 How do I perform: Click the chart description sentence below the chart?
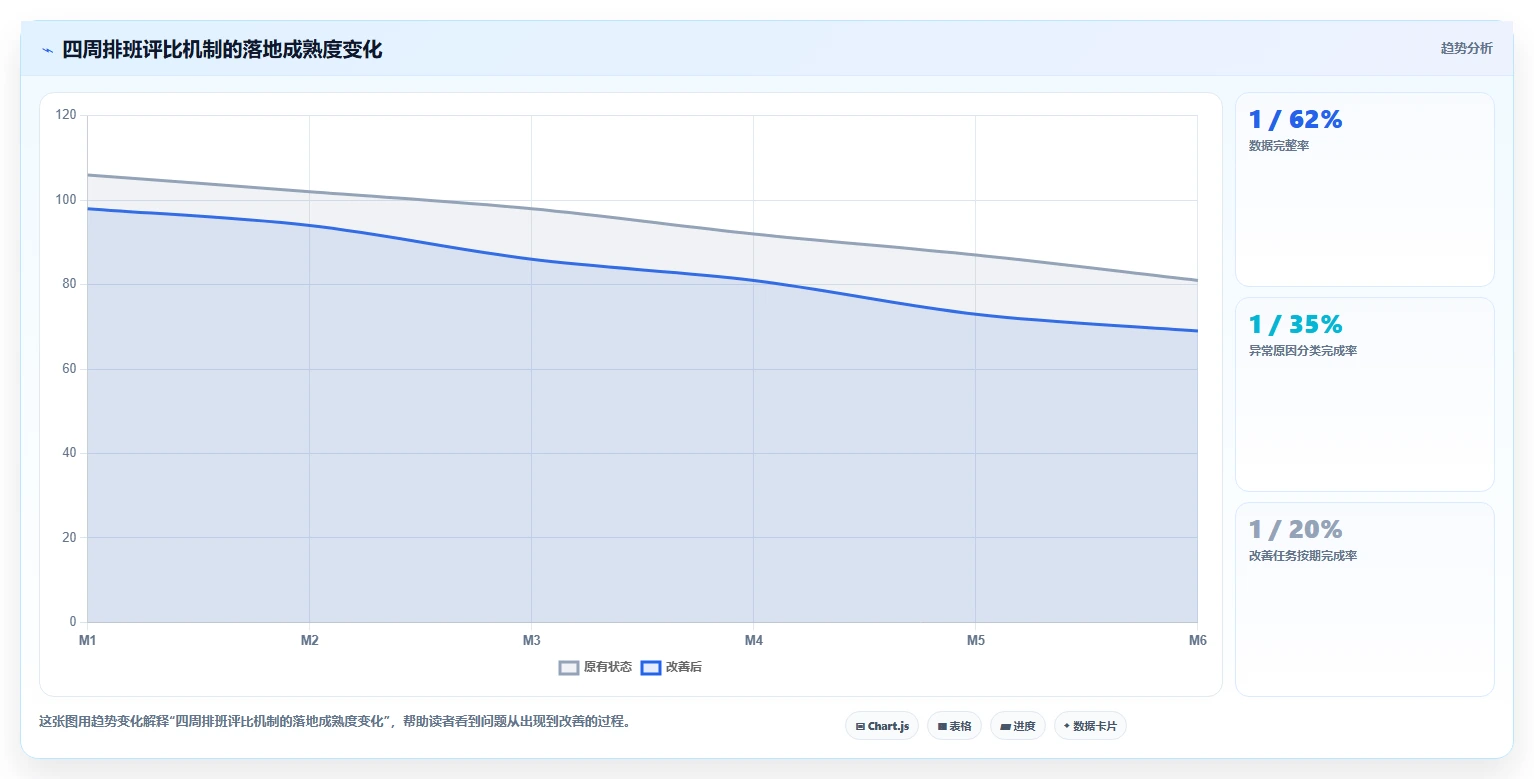335,721
